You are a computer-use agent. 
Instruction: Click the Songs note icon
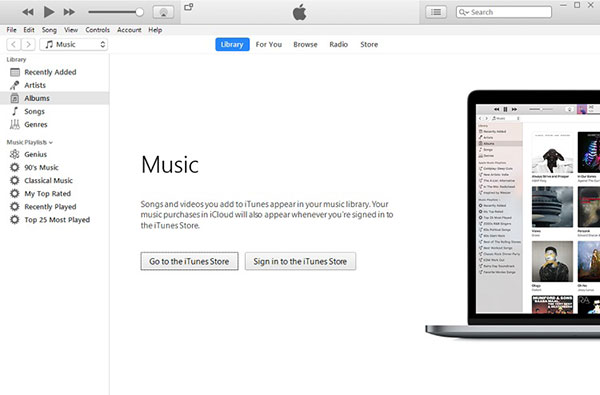pyautogui.click(x=15, y=111)
